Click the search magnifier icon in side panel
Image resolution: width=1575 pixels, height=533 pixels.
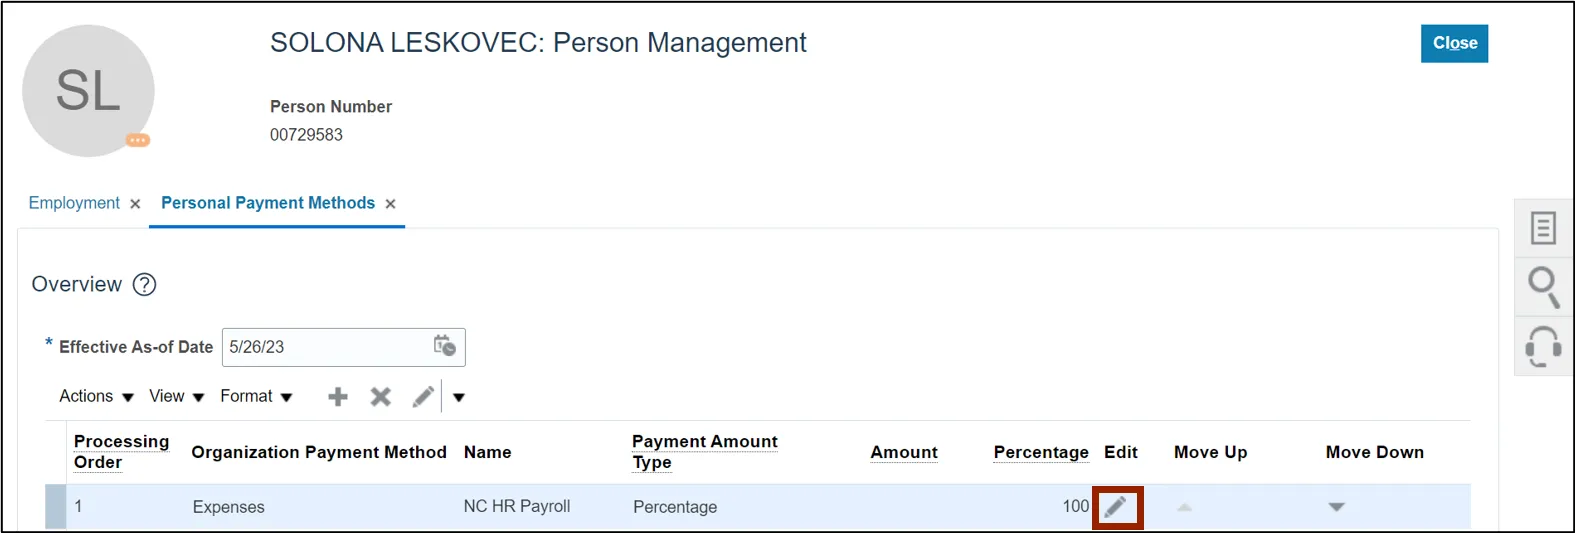[1543, 287]
